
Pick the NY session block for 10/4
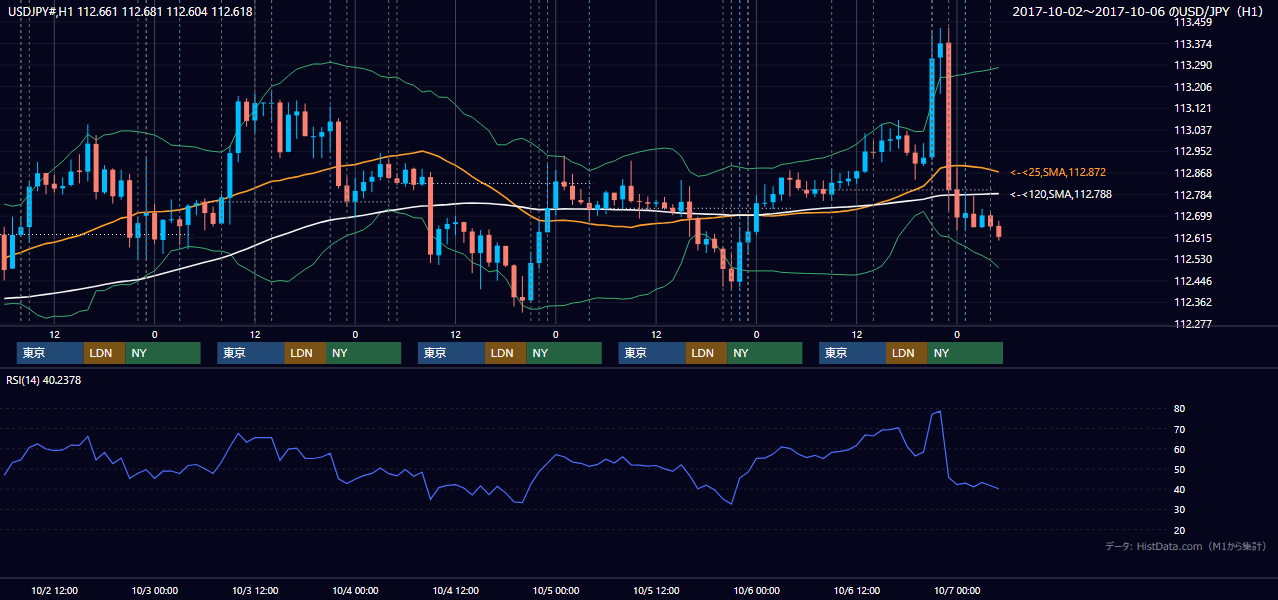(564, 353)
